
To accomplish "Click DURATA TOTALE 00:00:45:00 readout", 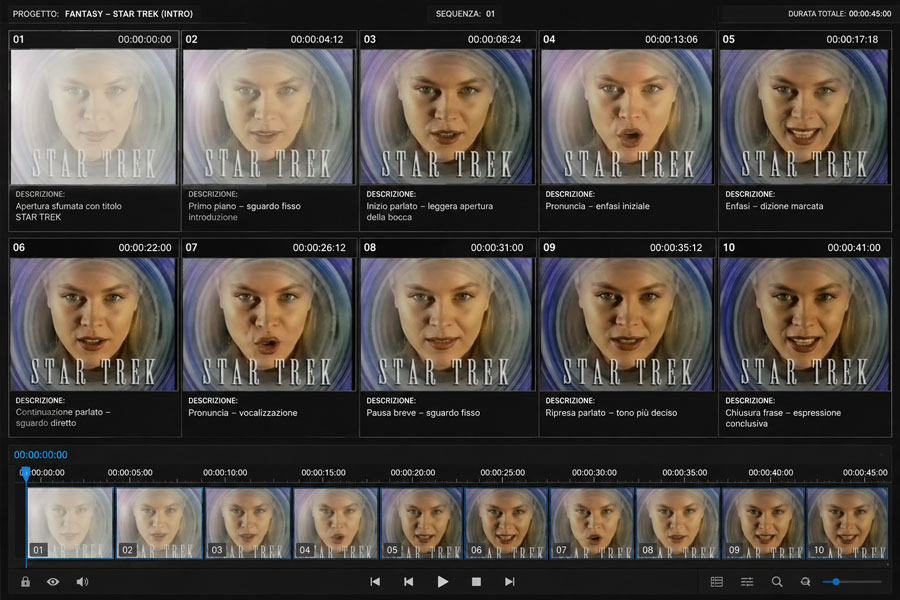I will coord(839,14).
